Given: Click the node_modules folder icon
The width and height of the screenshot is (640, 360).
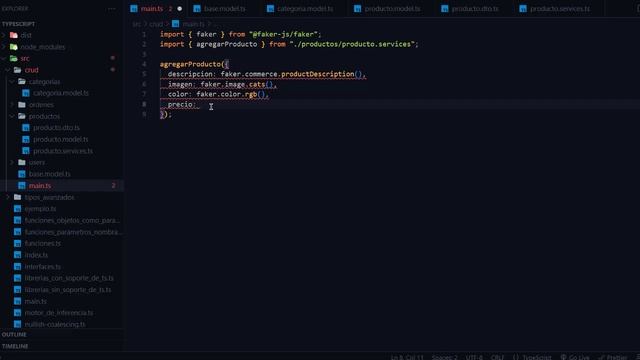Looking at the screenshot, I should tap(14, 47).
